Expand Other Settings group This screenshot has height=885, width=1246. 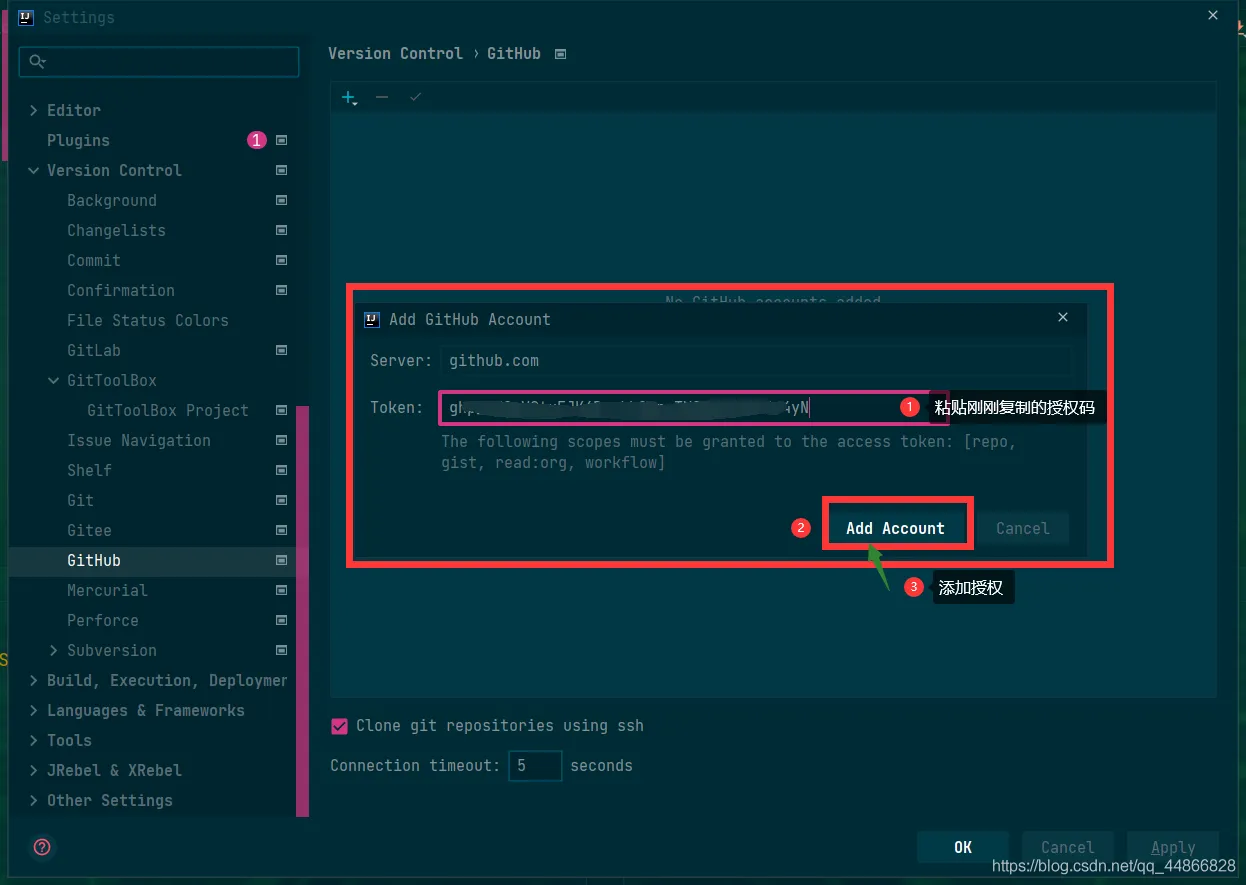(34, 800)
